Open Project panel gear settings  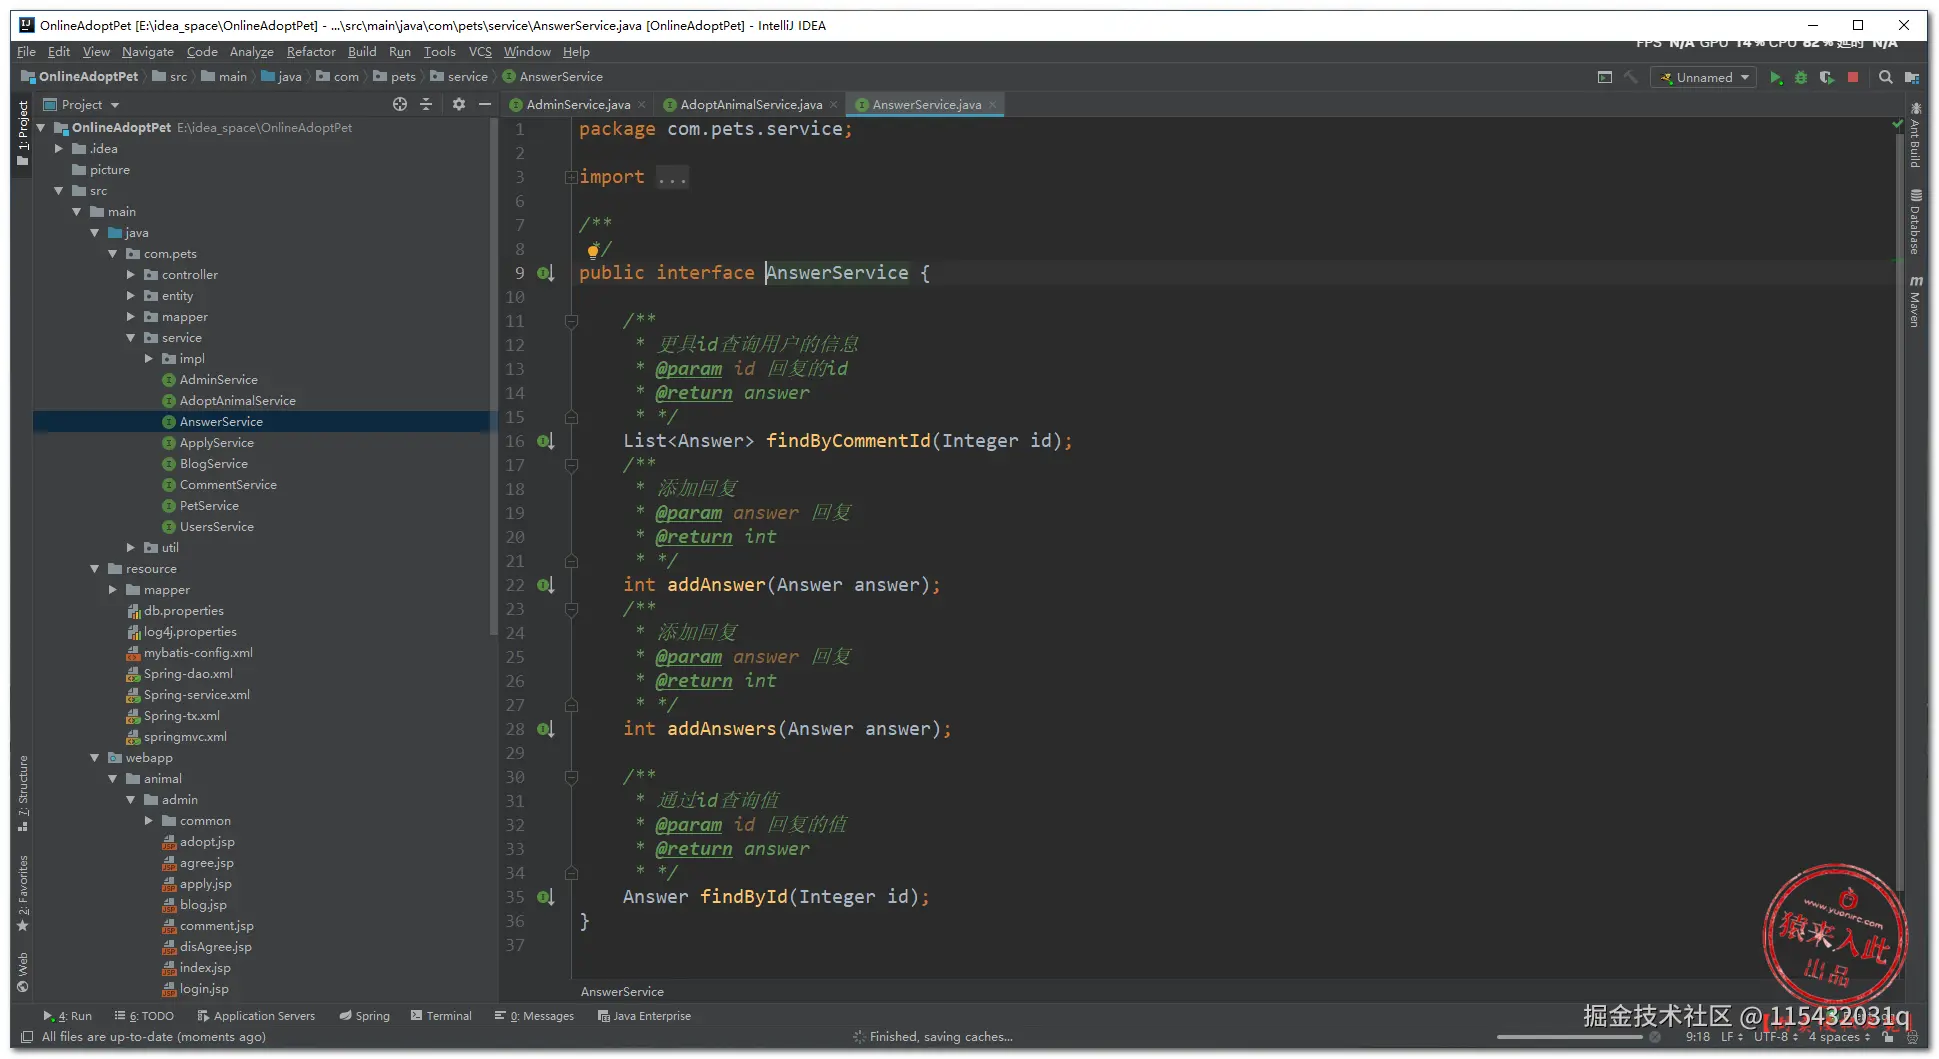click(459, 105)
